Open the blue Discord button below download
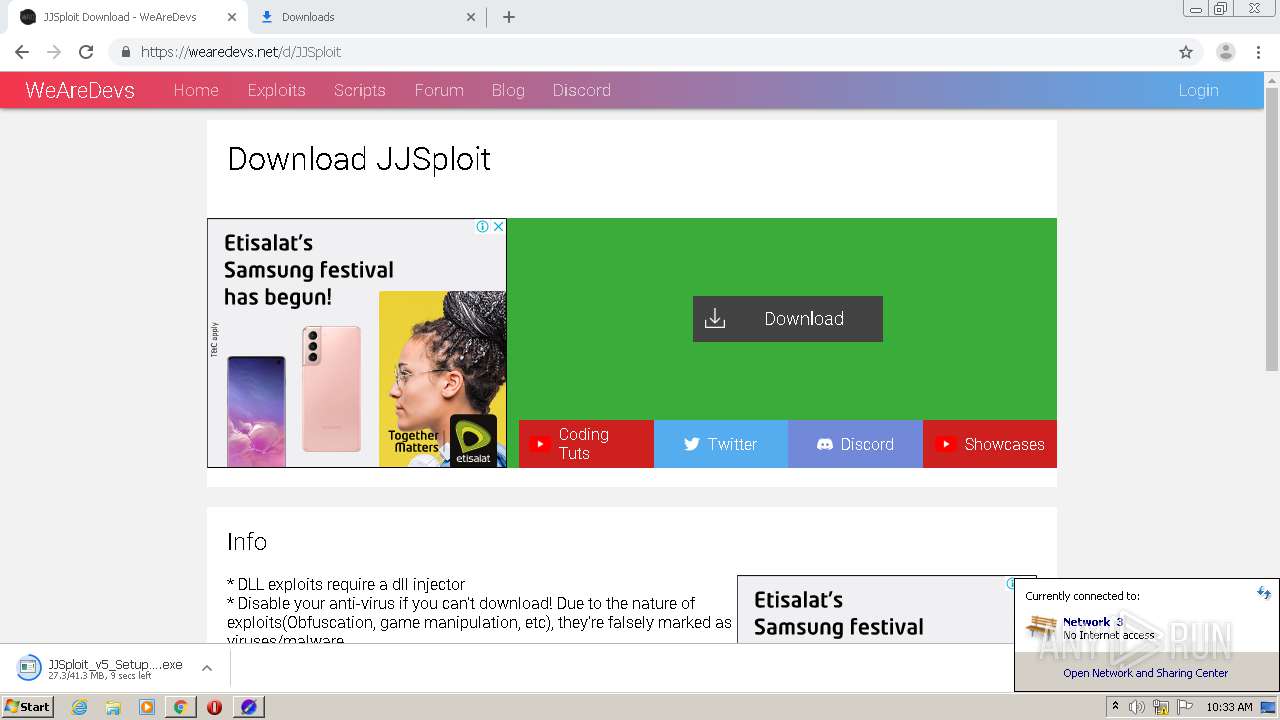This screenshot has width=1280, height=720. coord(855,444)
